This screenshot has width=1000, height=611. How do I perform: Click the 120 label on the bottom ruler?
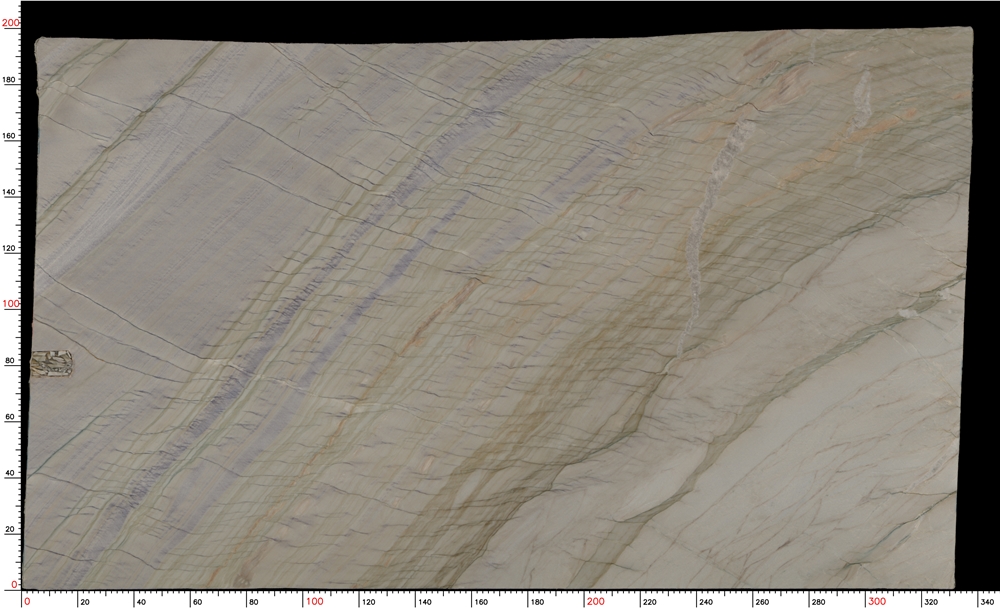tap(369, 601)
